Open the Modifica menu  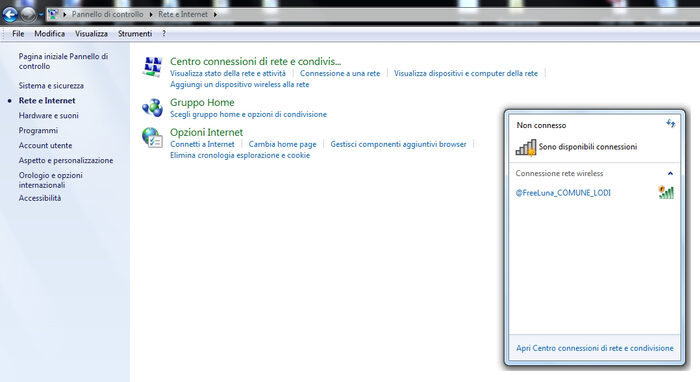click(x=50, y=33)
